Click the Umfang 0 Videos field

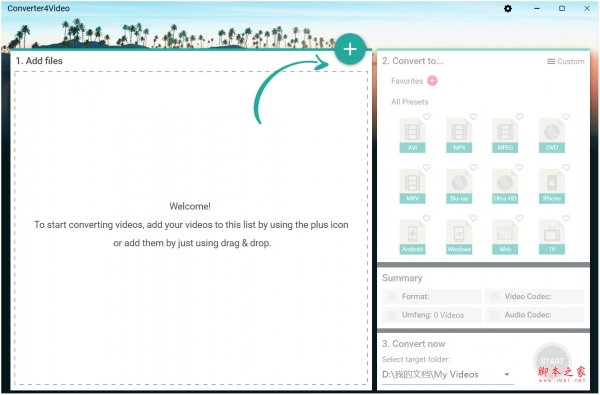(432, 315)
